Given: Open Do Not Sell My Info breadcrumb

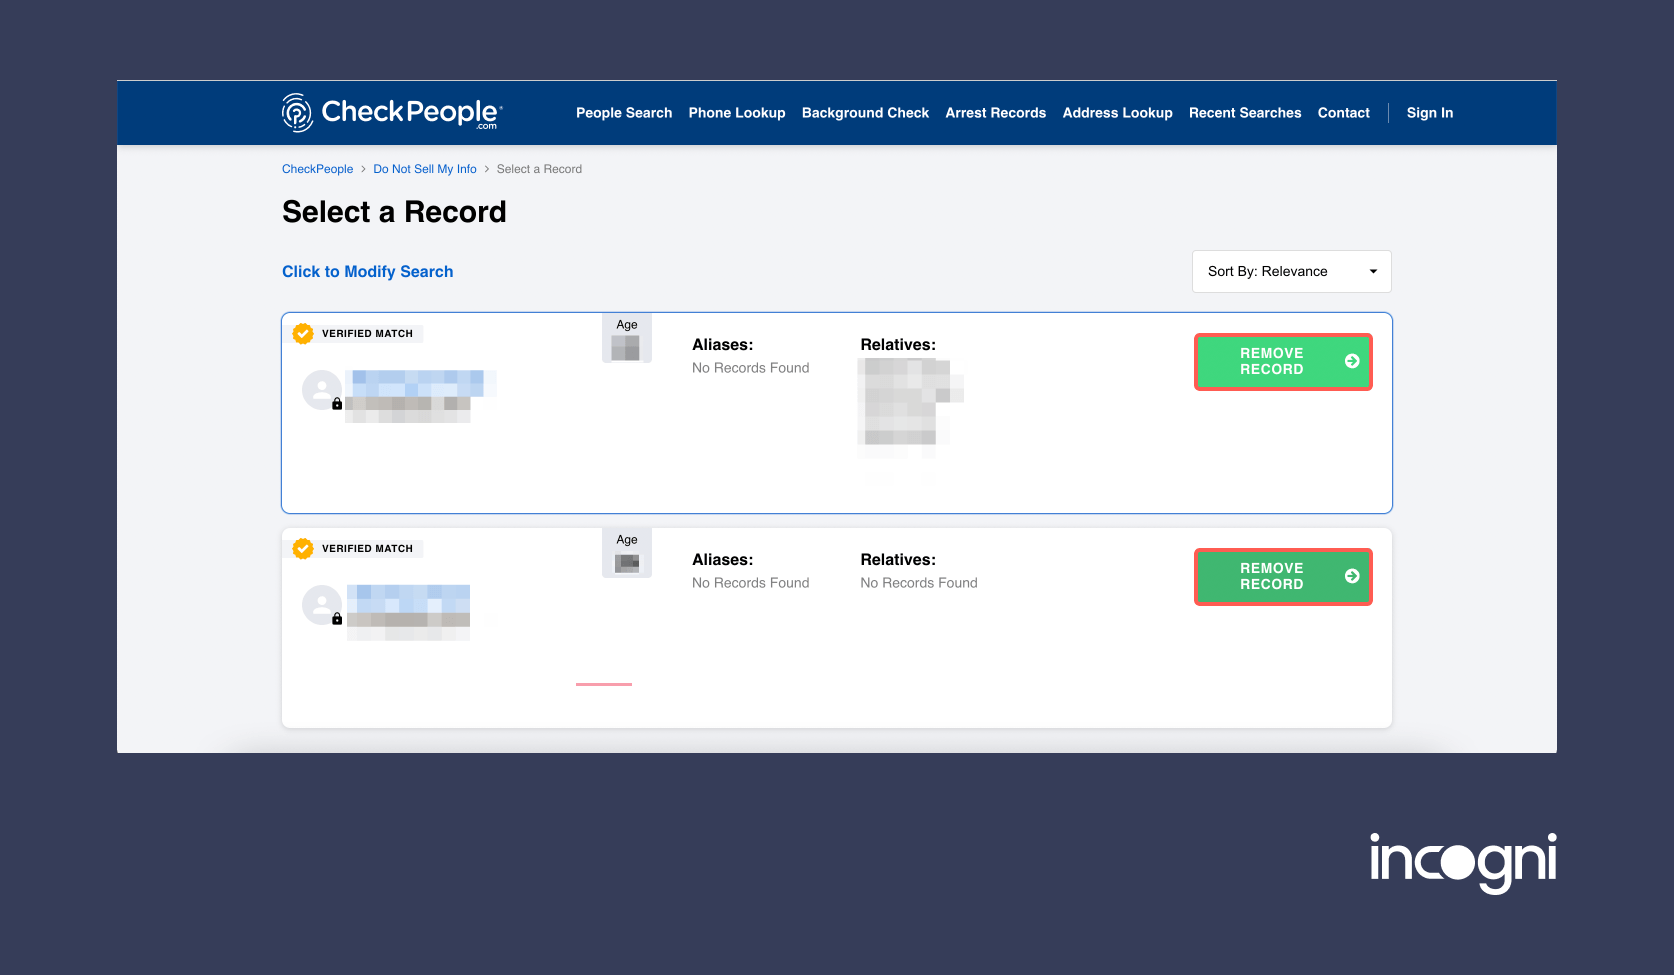Looking at the screenshot, I should 424,169.
